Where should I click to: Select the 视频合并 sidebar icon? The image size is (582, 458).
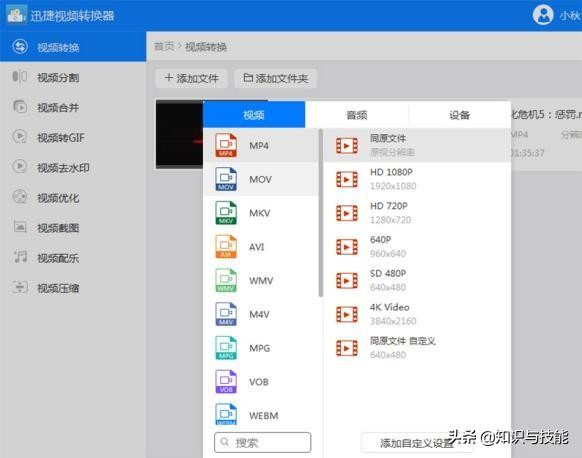(x=20, y=107)
